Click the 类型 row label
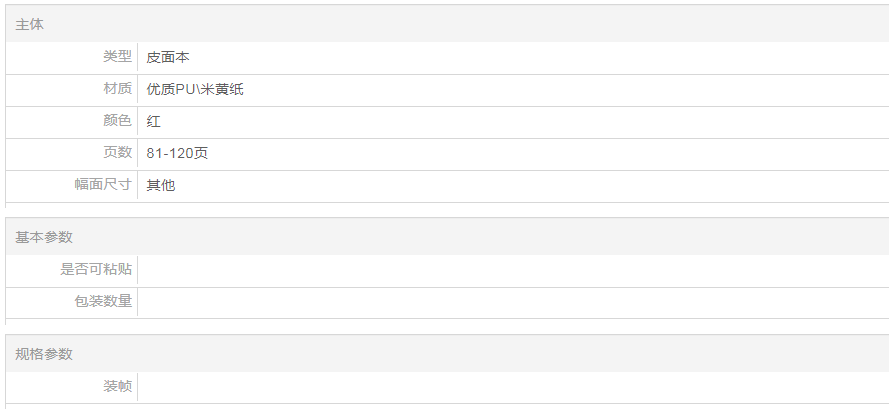 pos(117,57)
